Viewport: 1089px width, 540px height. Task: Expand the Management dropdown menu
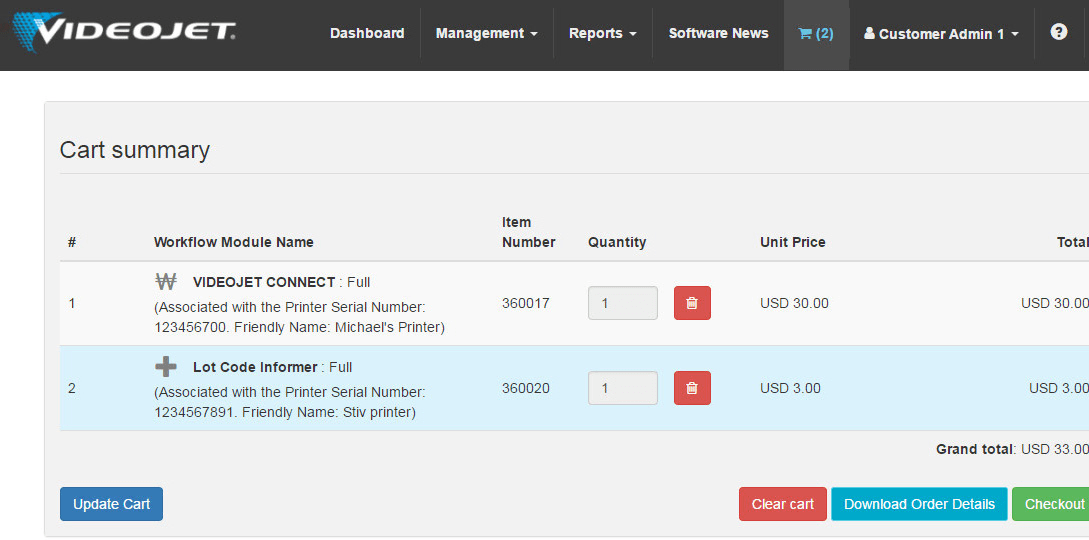(x=486, y=33)
